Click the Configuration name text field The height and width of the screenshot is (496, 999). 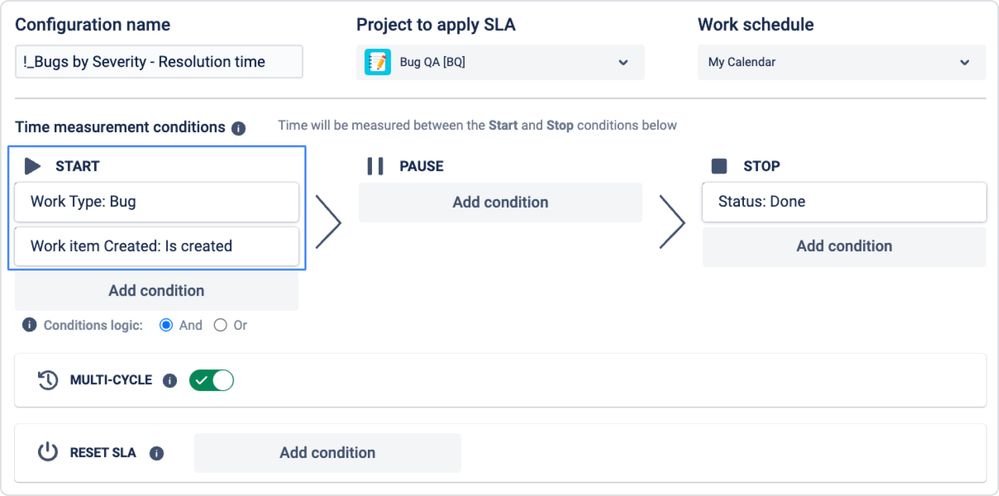[159, 62]
